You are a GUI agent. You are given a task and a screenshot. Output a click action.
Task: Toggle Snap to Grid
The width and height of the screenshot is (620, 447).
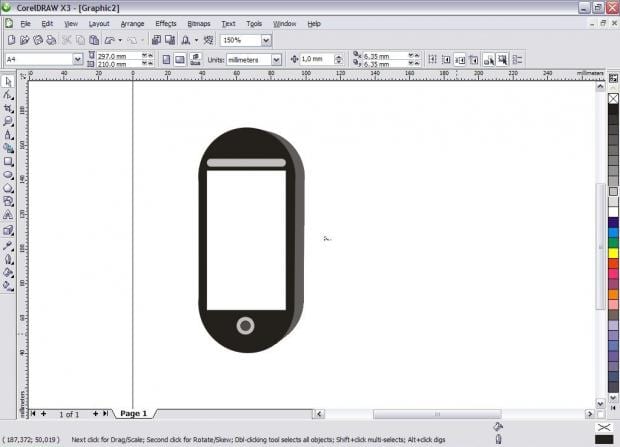[432, 60]
